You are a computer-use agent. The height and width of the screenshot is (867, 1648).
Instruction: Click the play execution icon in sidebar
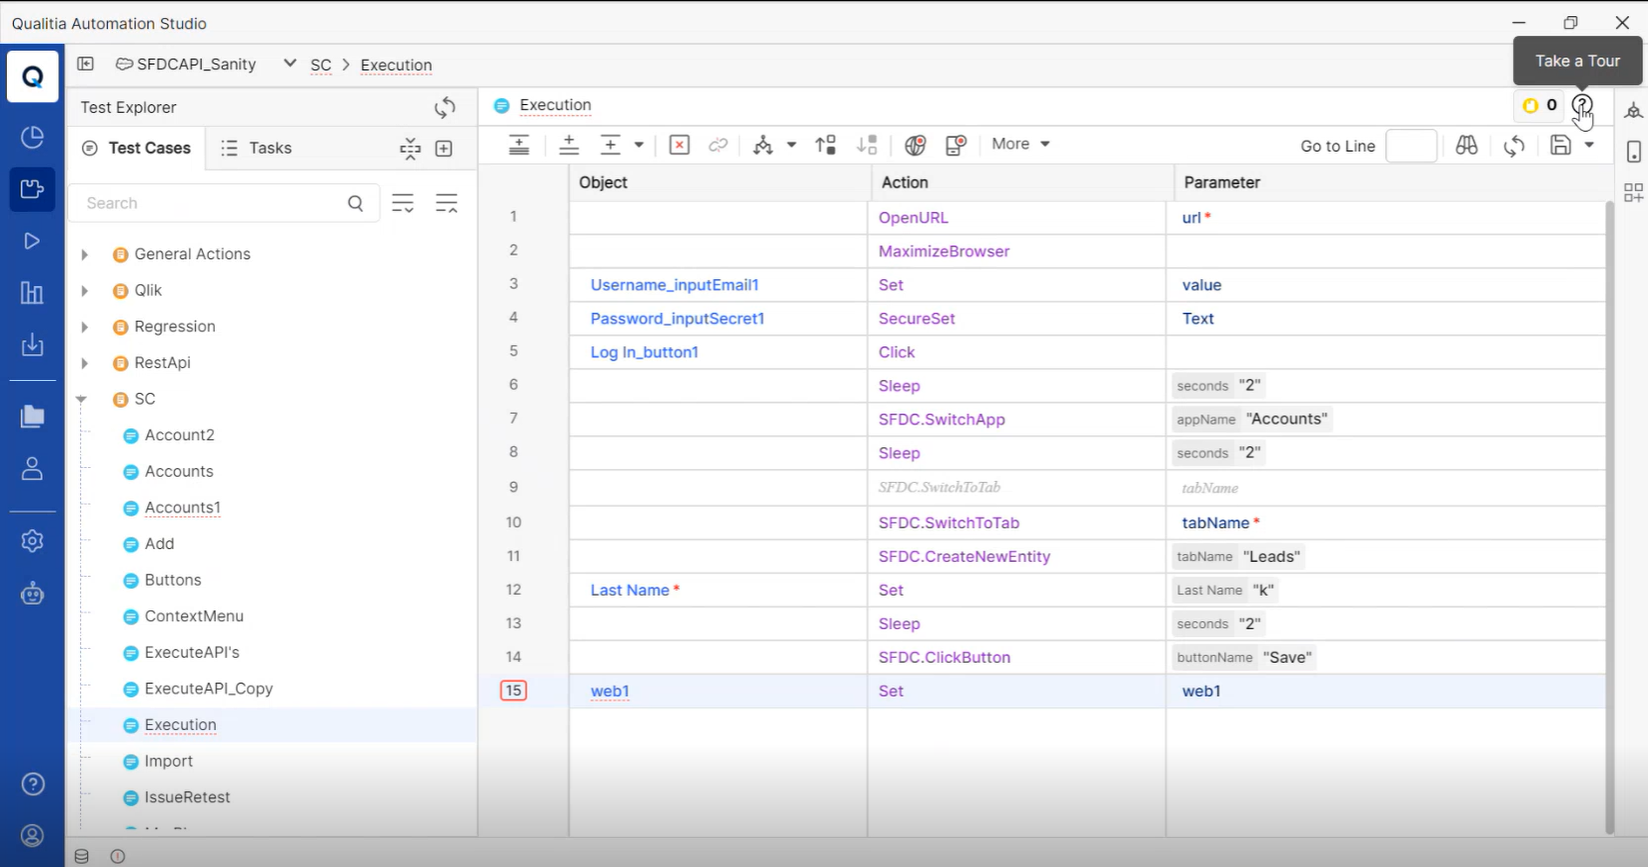[32, 241]
